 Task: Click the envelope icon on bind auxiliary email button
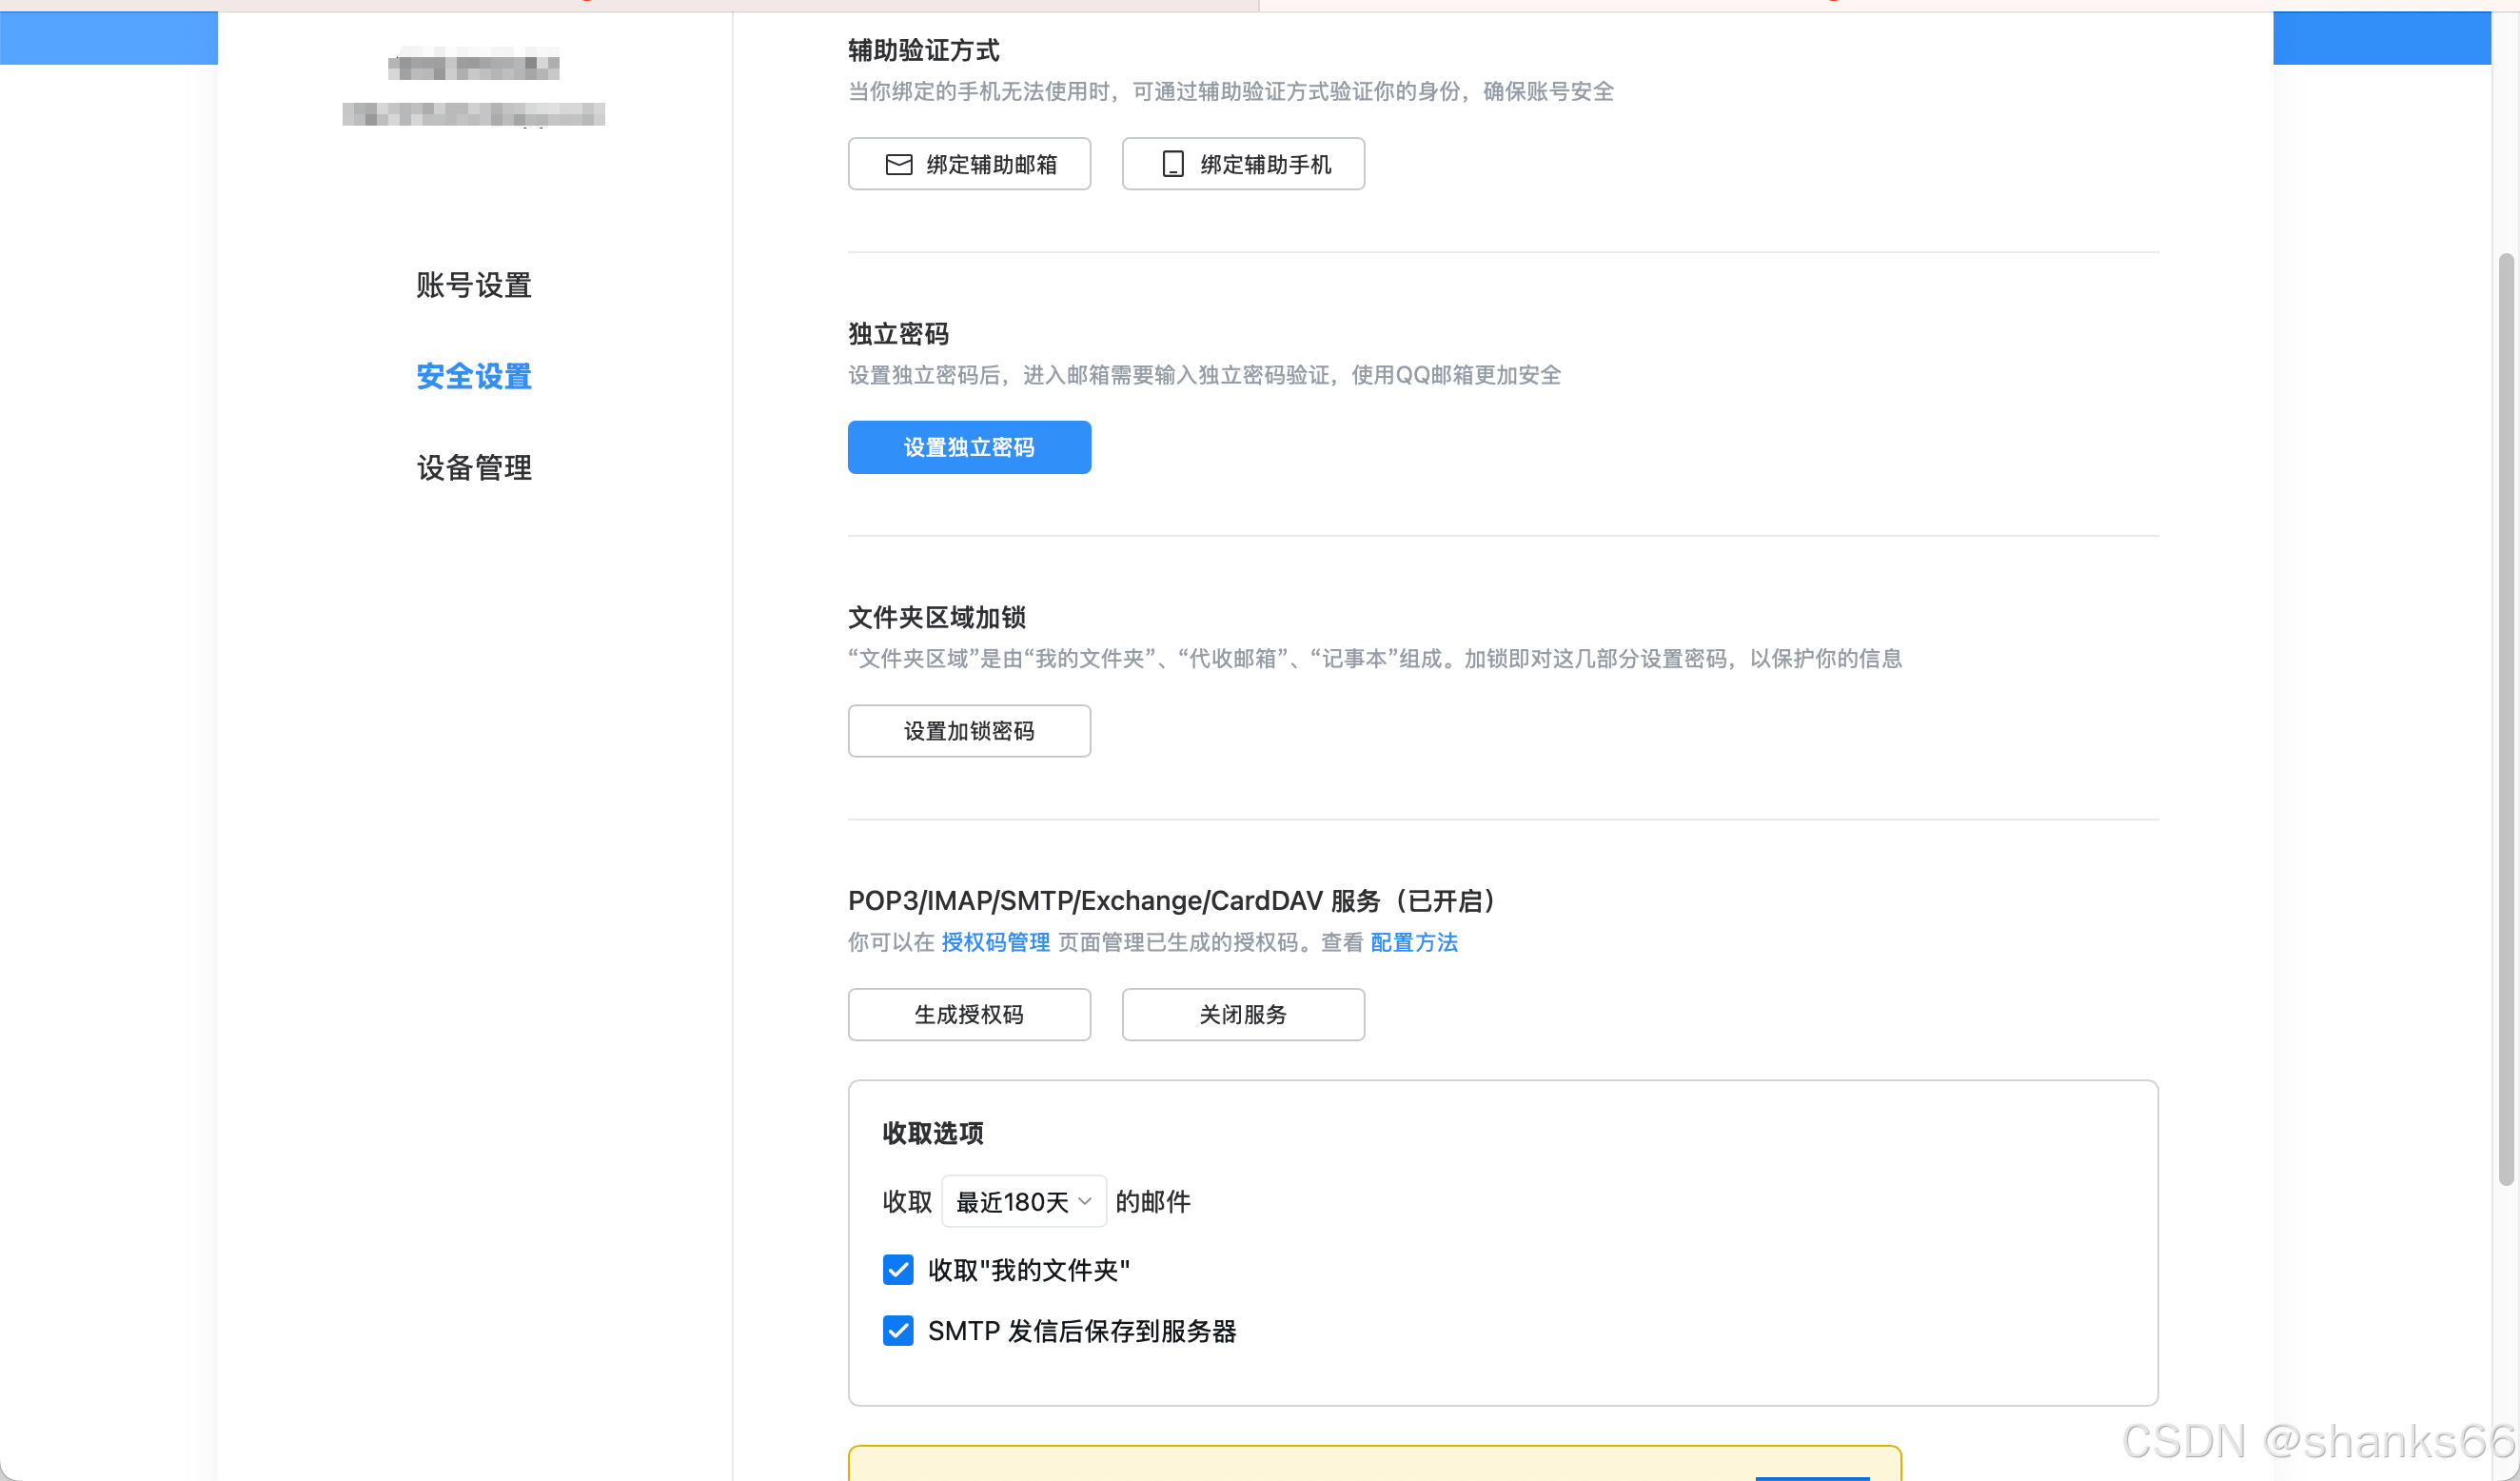pyautogui.click(x=898, y=164)
